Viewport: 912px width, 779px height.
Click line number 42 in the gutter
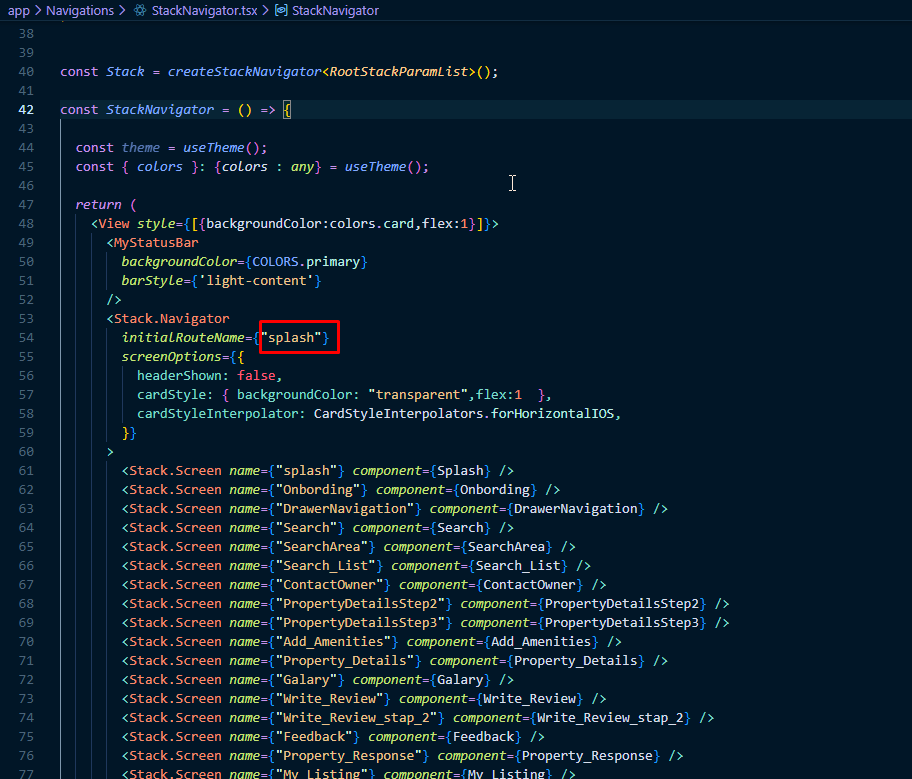(26, 110)
